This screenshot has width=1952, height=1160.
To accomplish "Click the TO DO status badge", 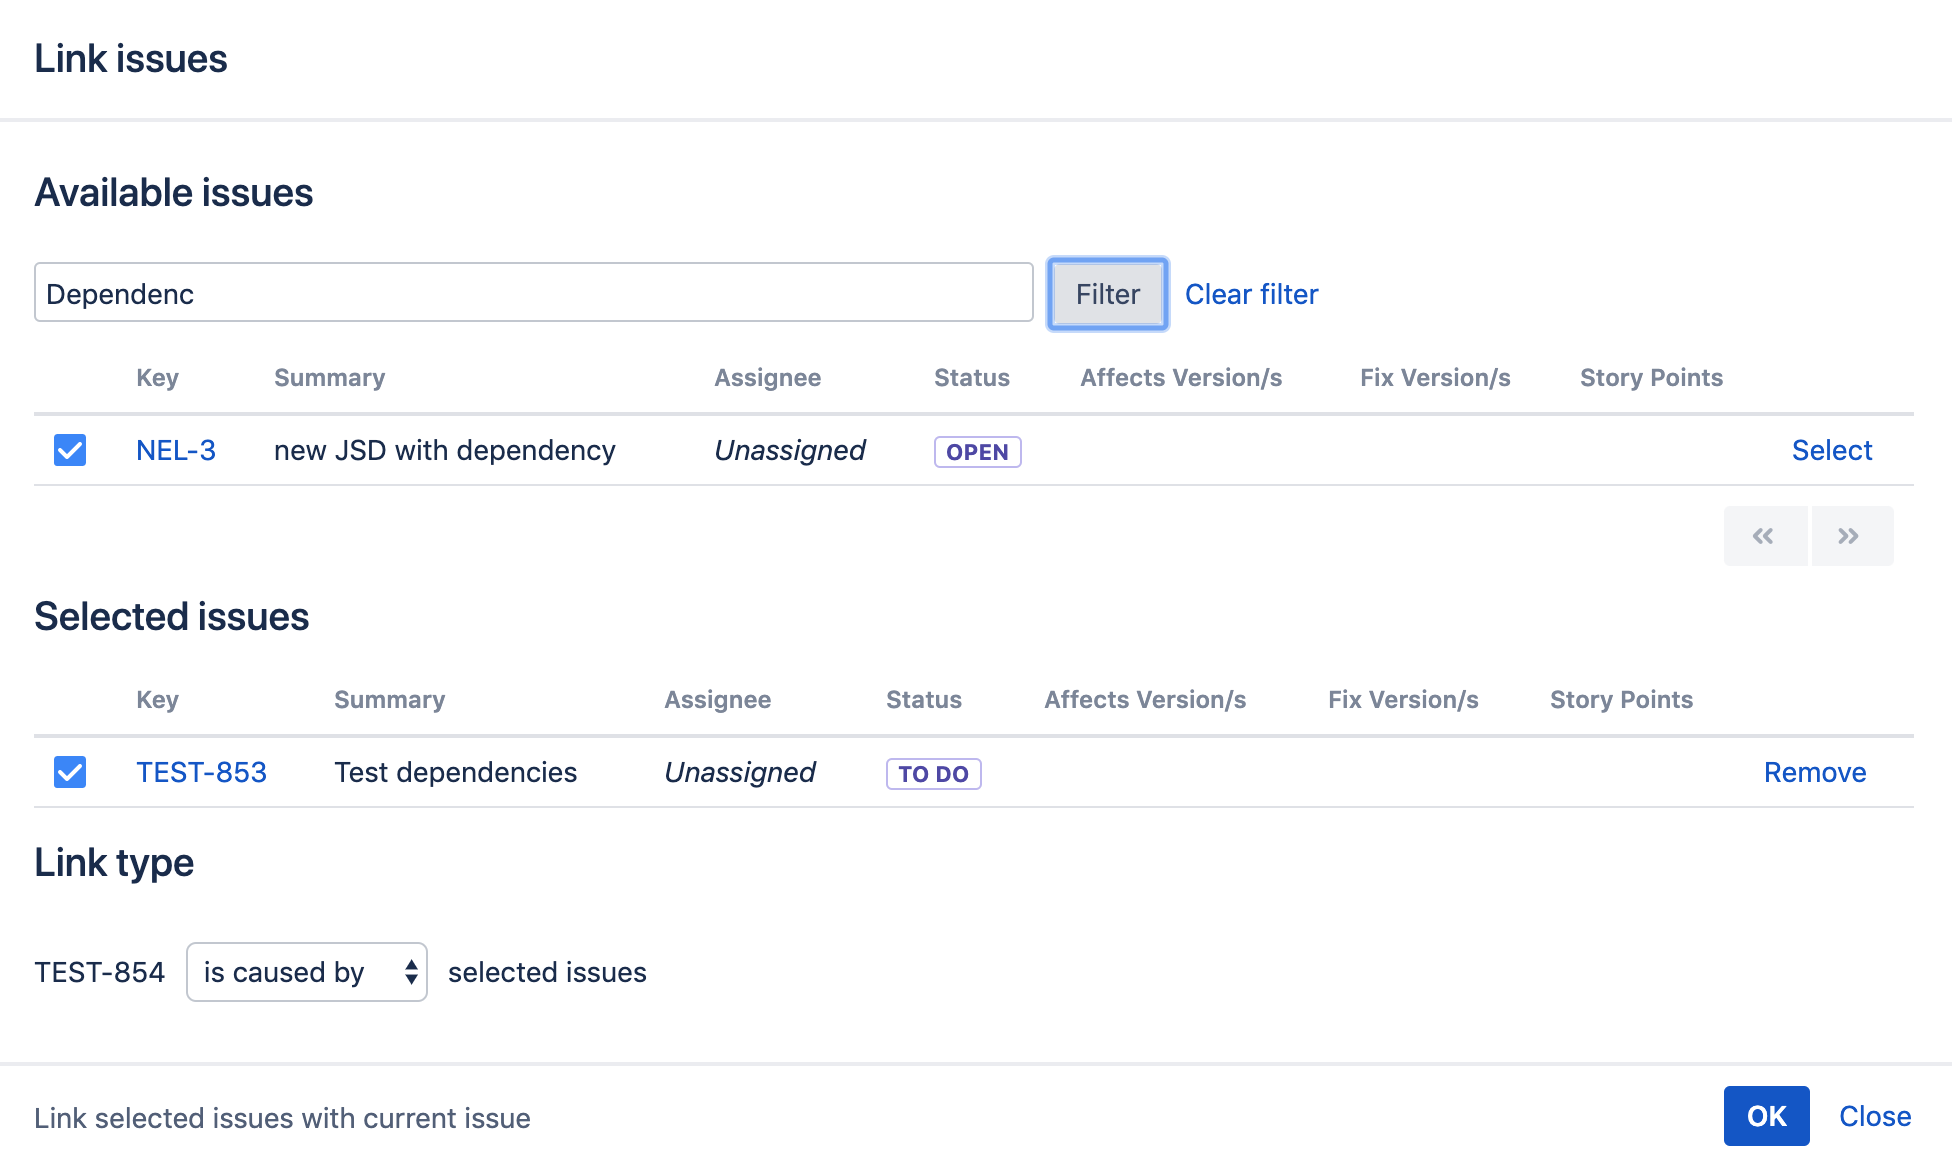I will (933, 774).
